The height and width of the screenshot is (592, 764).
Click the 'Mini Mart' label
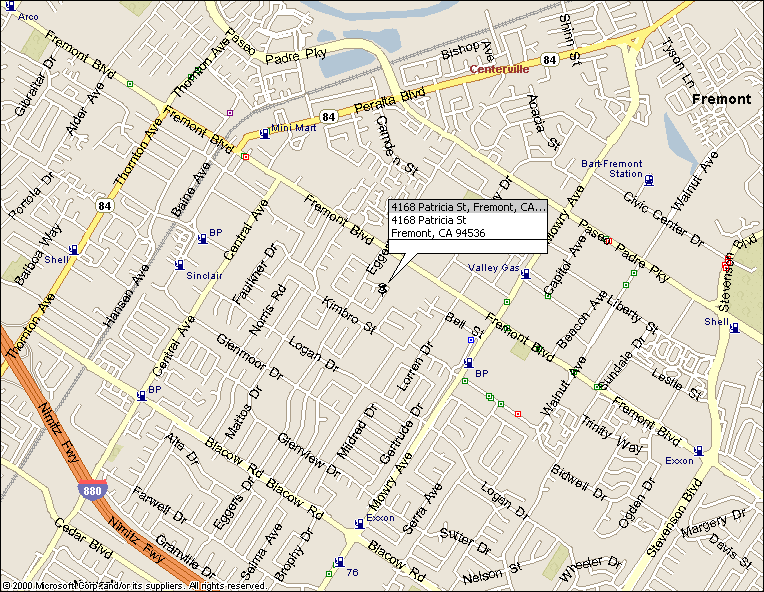tap(293, 128)
